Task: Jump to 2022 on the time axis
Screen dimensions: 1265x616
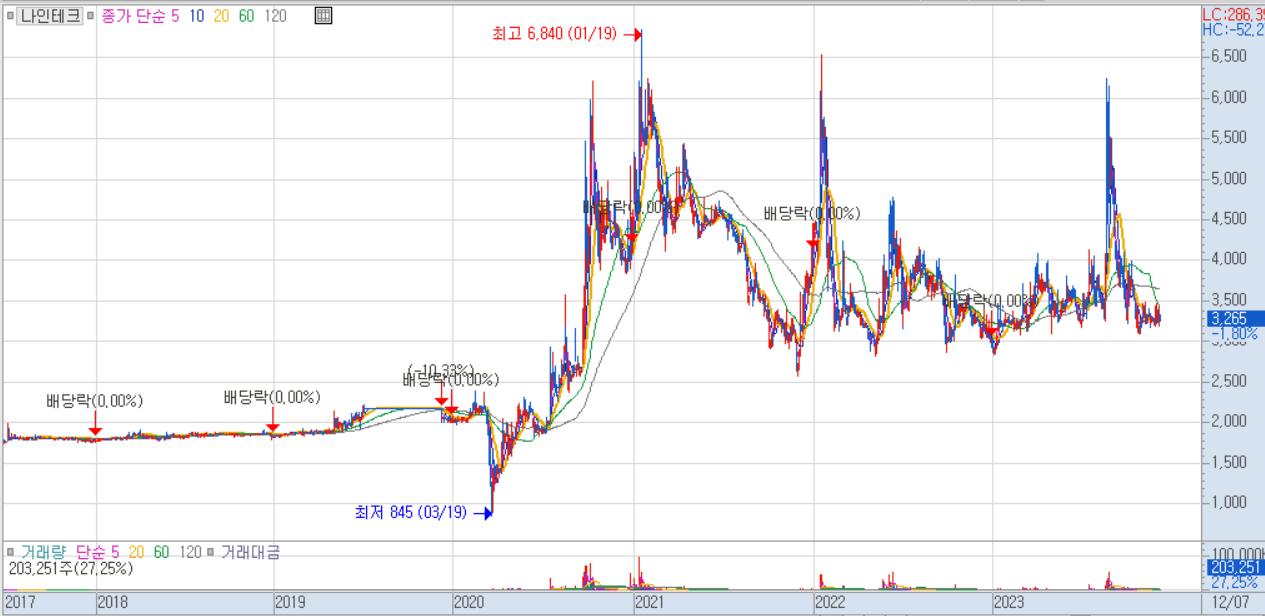Action: click(830, 603)
